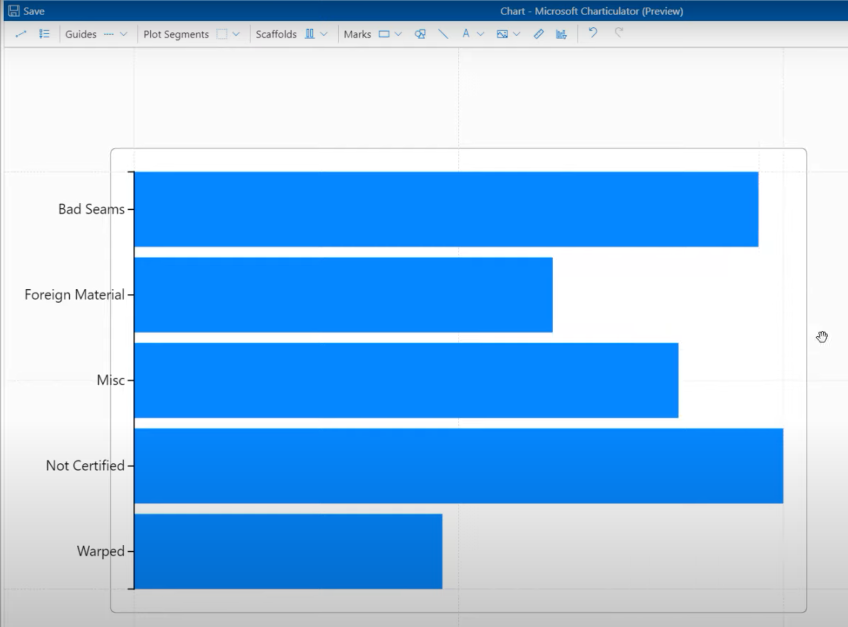Screen dimensions: 848x627
Task: Select the Foreign Material bar
Action: pyautogui.click(x=343, y=295)
